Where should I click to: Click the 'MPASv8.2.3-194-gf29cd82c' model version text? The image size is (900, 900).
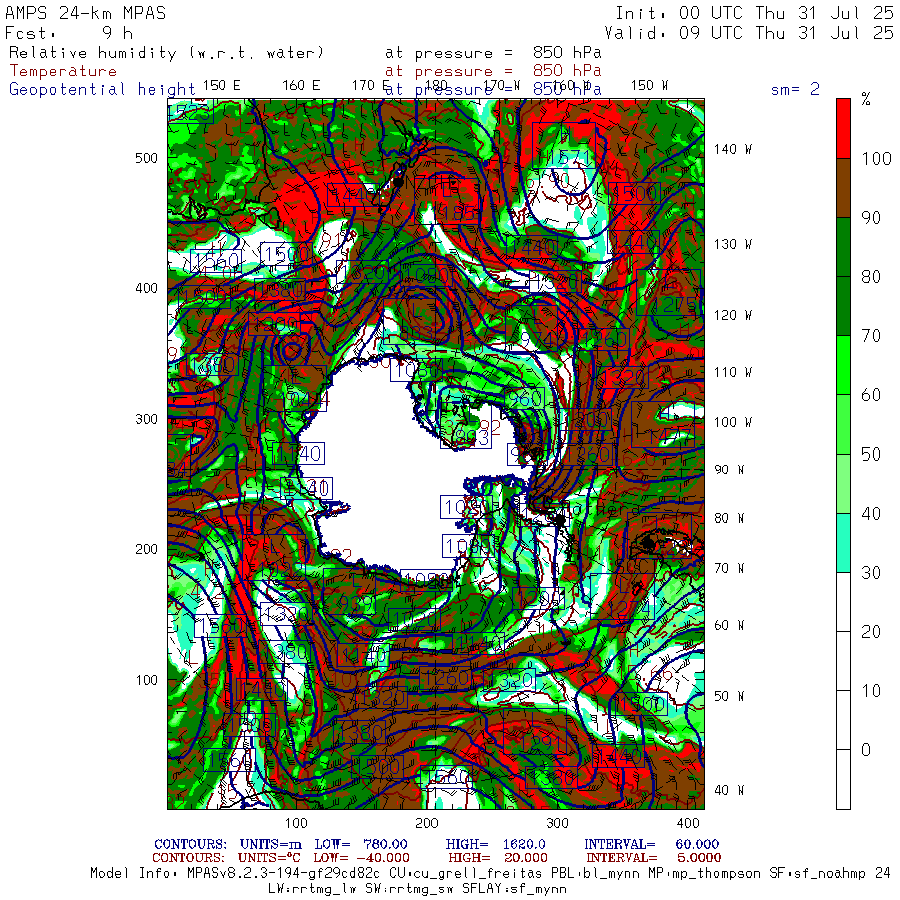click(283, 874)
